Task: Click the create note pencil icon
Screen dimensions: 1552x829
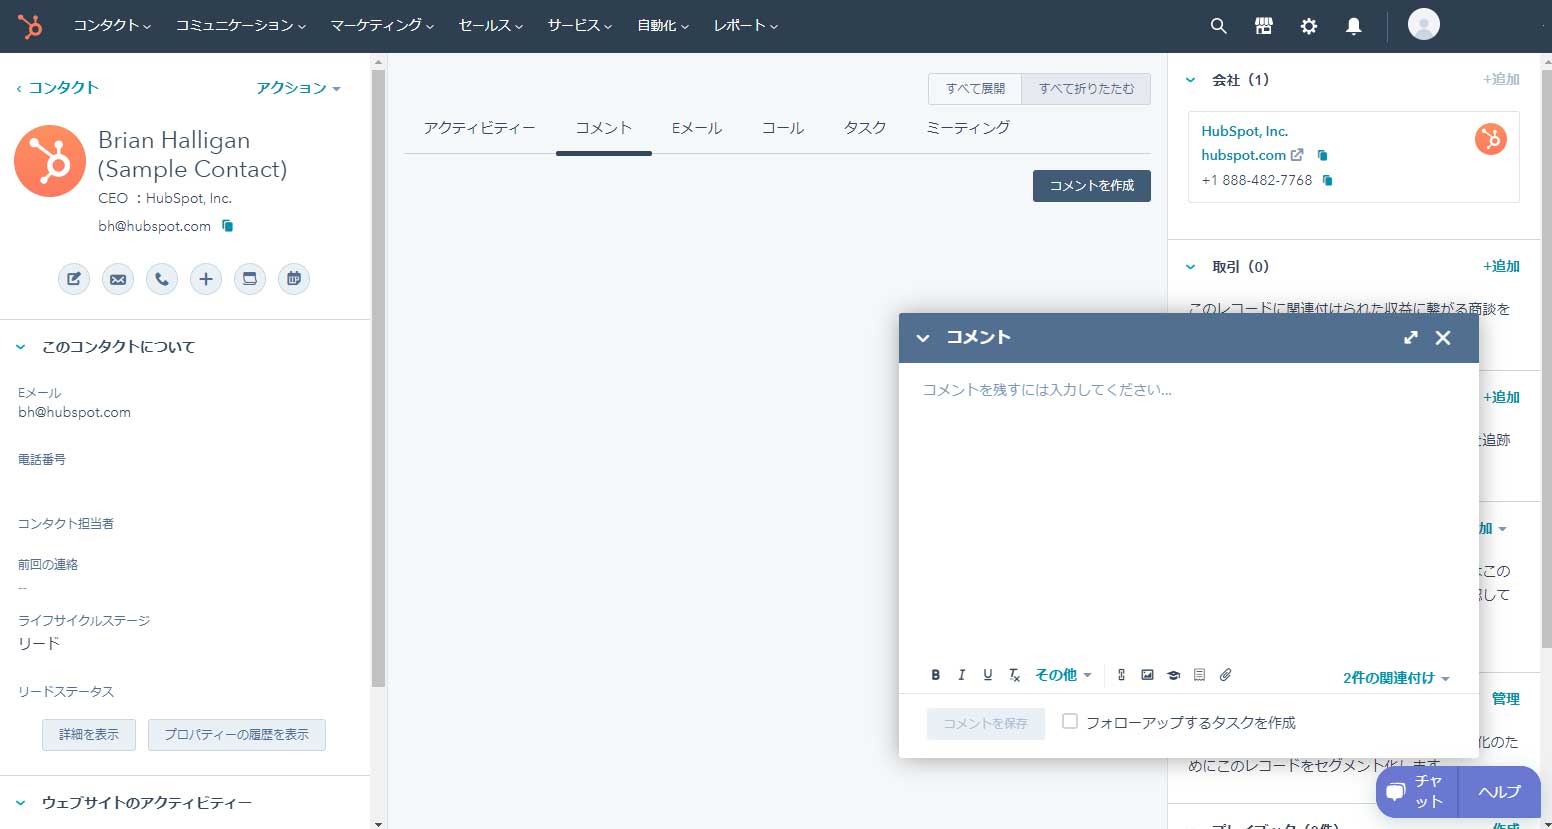Action: (x=74, y=279)
